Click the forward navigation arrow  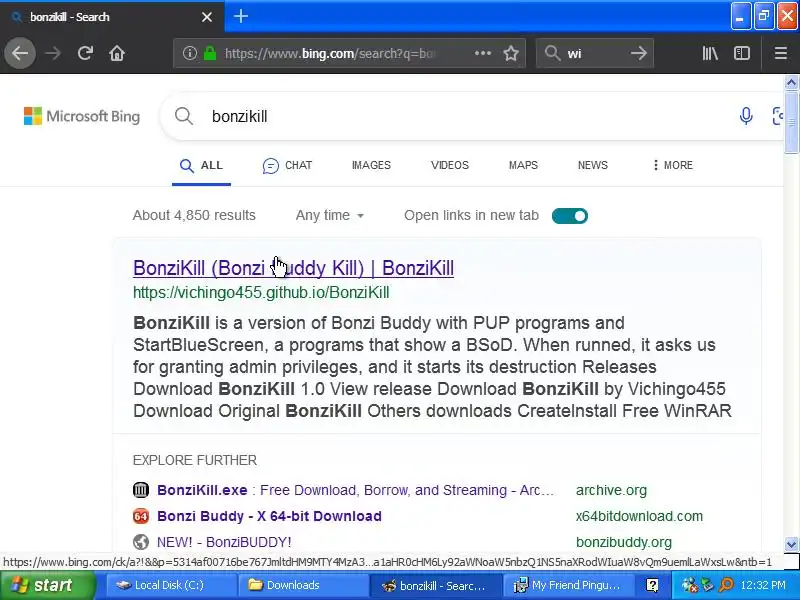(53, 53)
